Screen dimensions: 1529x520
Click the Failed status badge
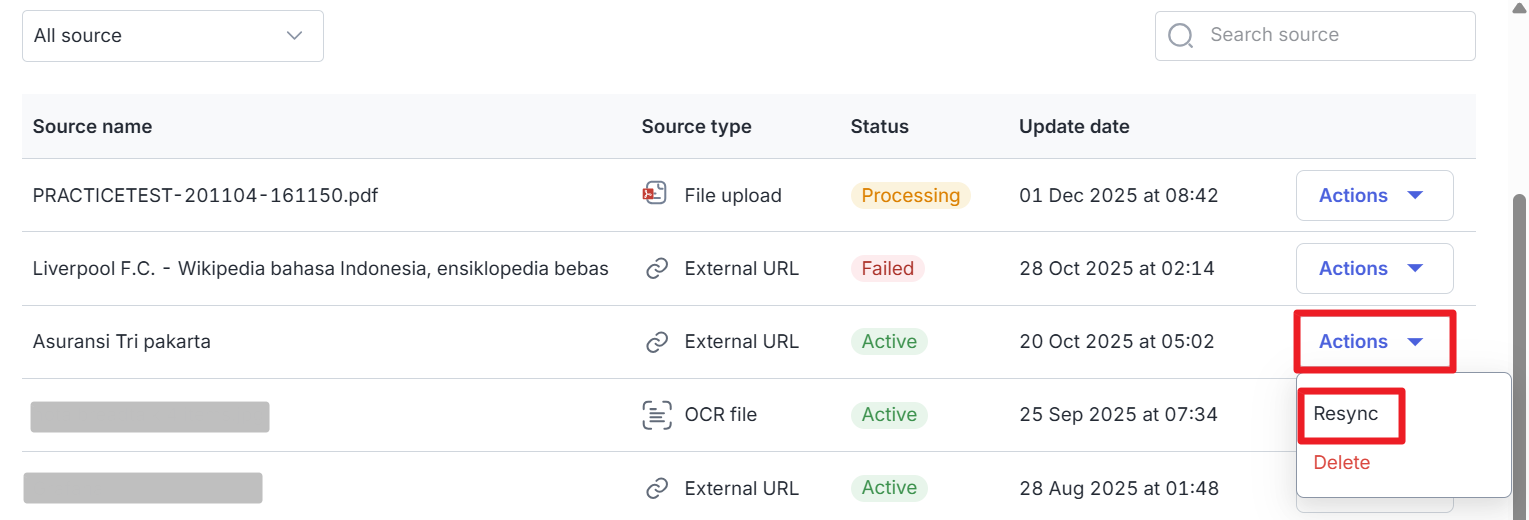click(888, 269)
